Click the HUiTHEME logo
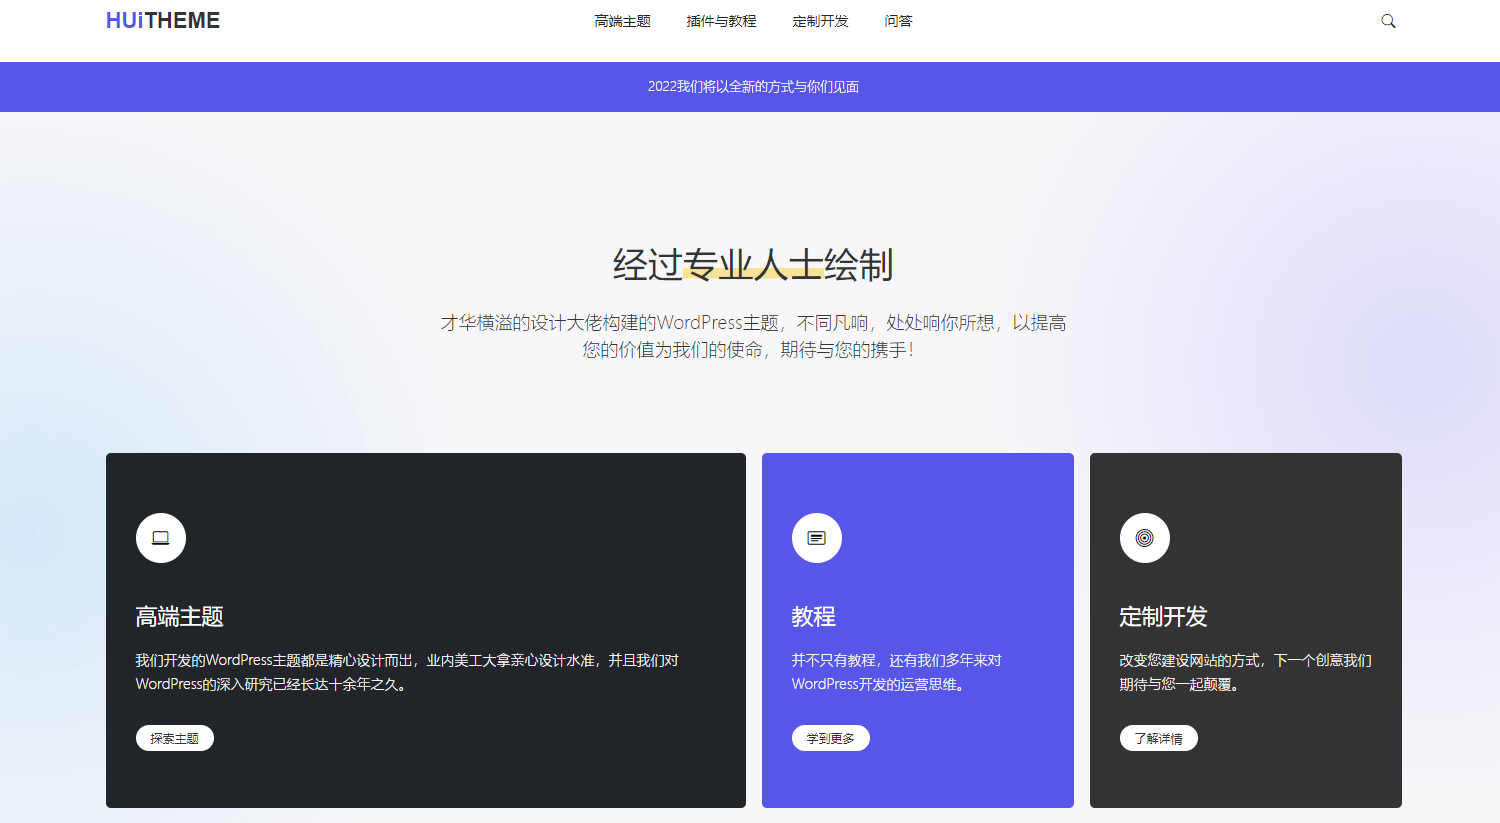The image size is (1500, 823). coord(163,19)
